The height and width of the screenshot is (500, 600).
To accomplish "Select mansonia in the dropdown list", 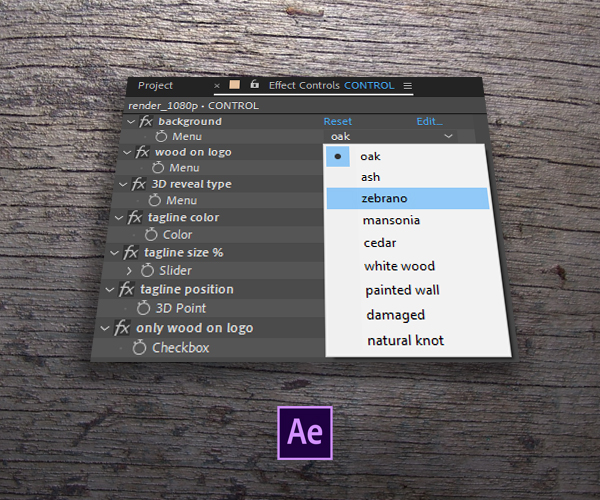I will click(409, 220).
